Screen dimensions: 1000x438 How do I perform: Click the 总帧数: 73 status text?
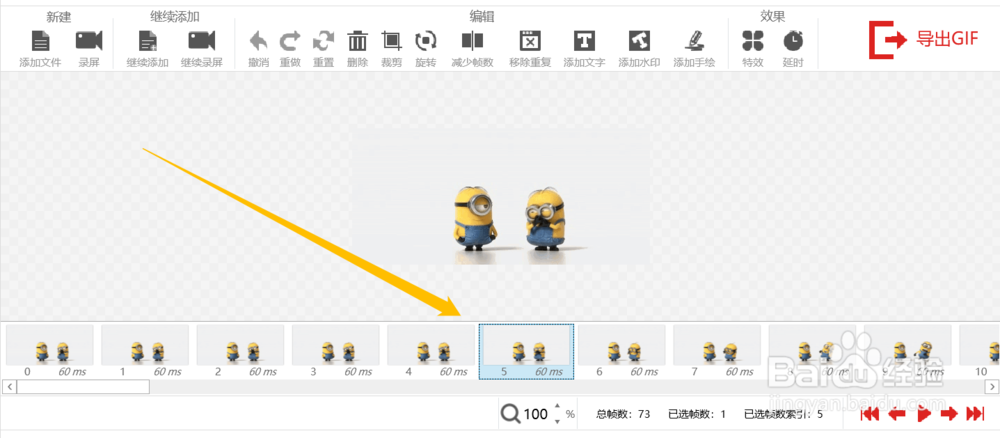point(623,414)
